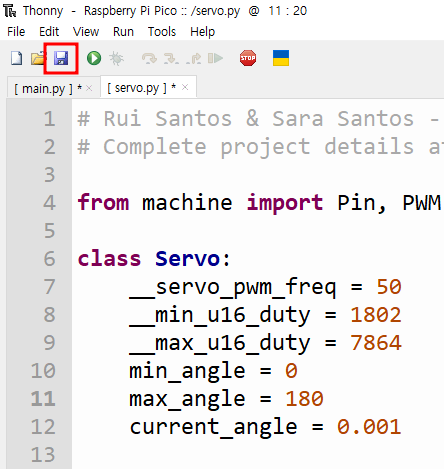
Task: Click the 'class' keyword on line 6
Action: (x=109, y=258)
